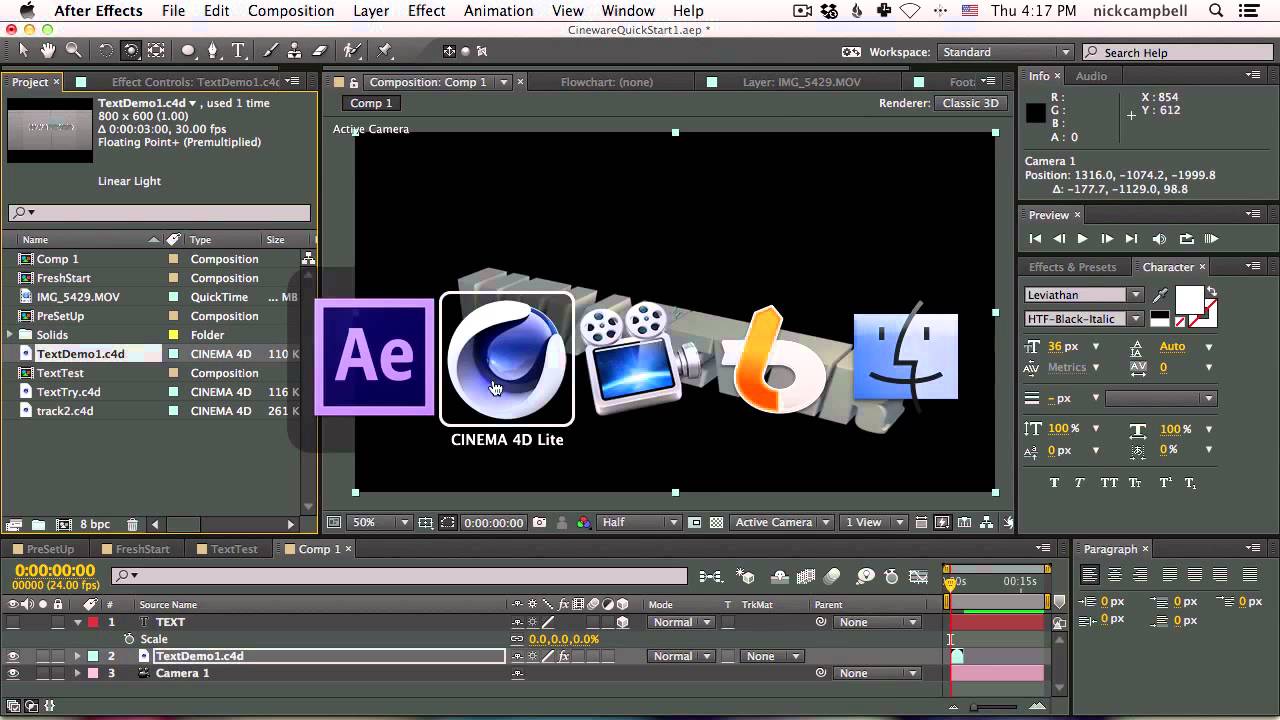Play the preview

pos(1082,239)
